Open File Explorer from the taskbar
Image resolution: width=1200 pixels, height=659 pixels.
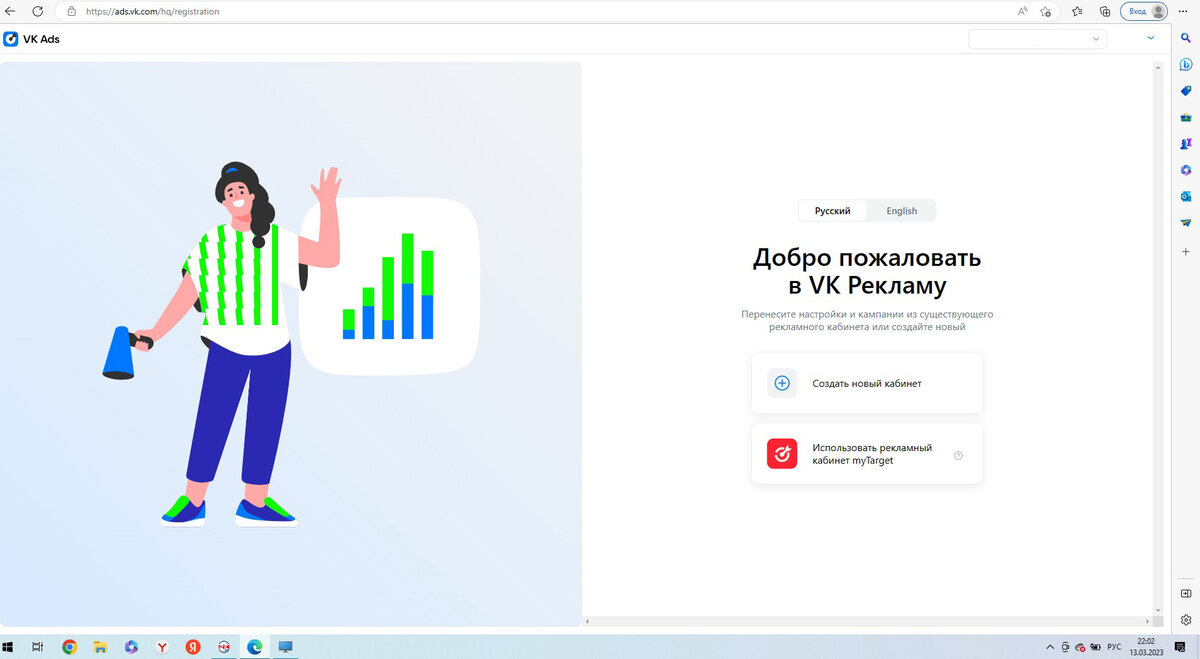100,647
